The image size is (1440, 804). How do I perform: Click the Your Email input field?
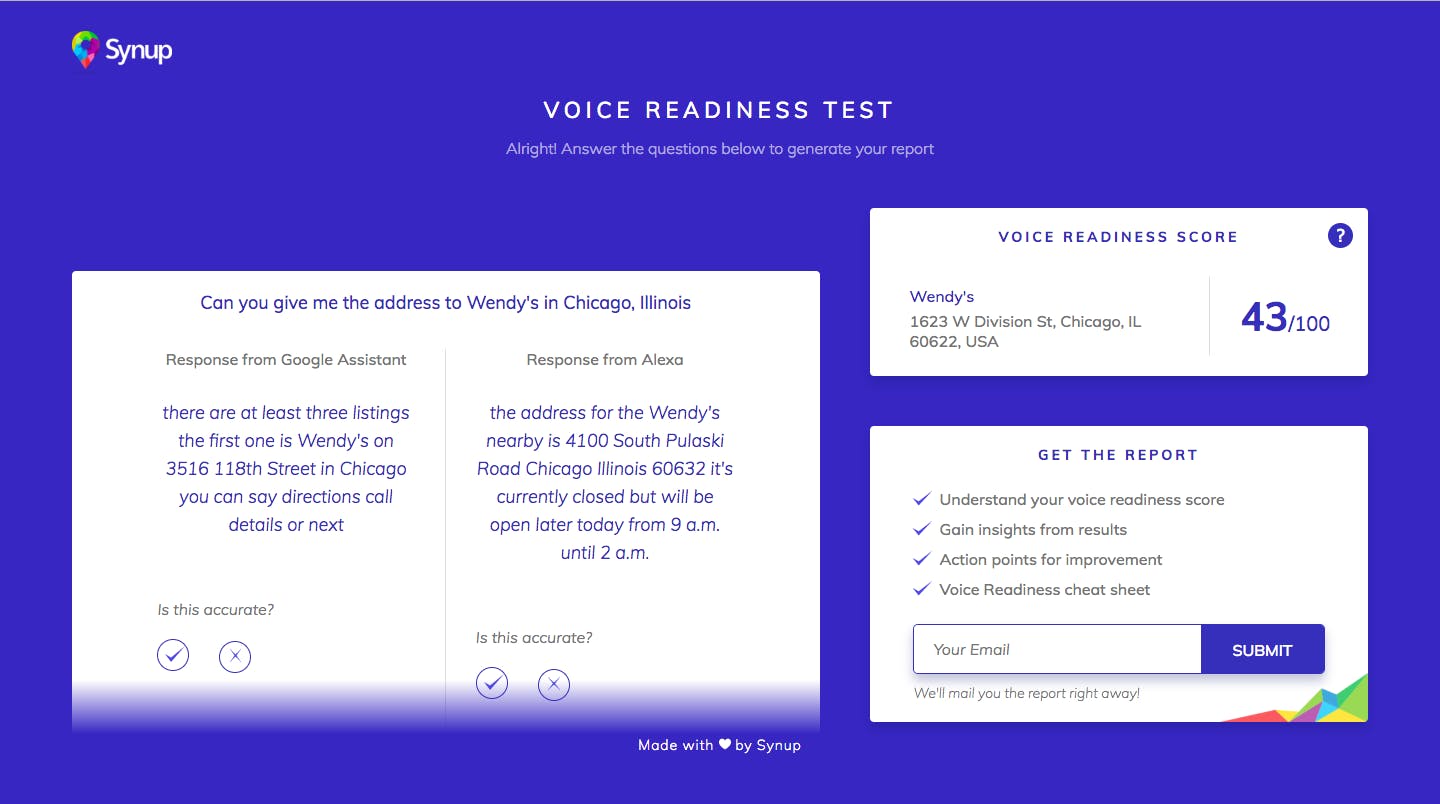1057,650
